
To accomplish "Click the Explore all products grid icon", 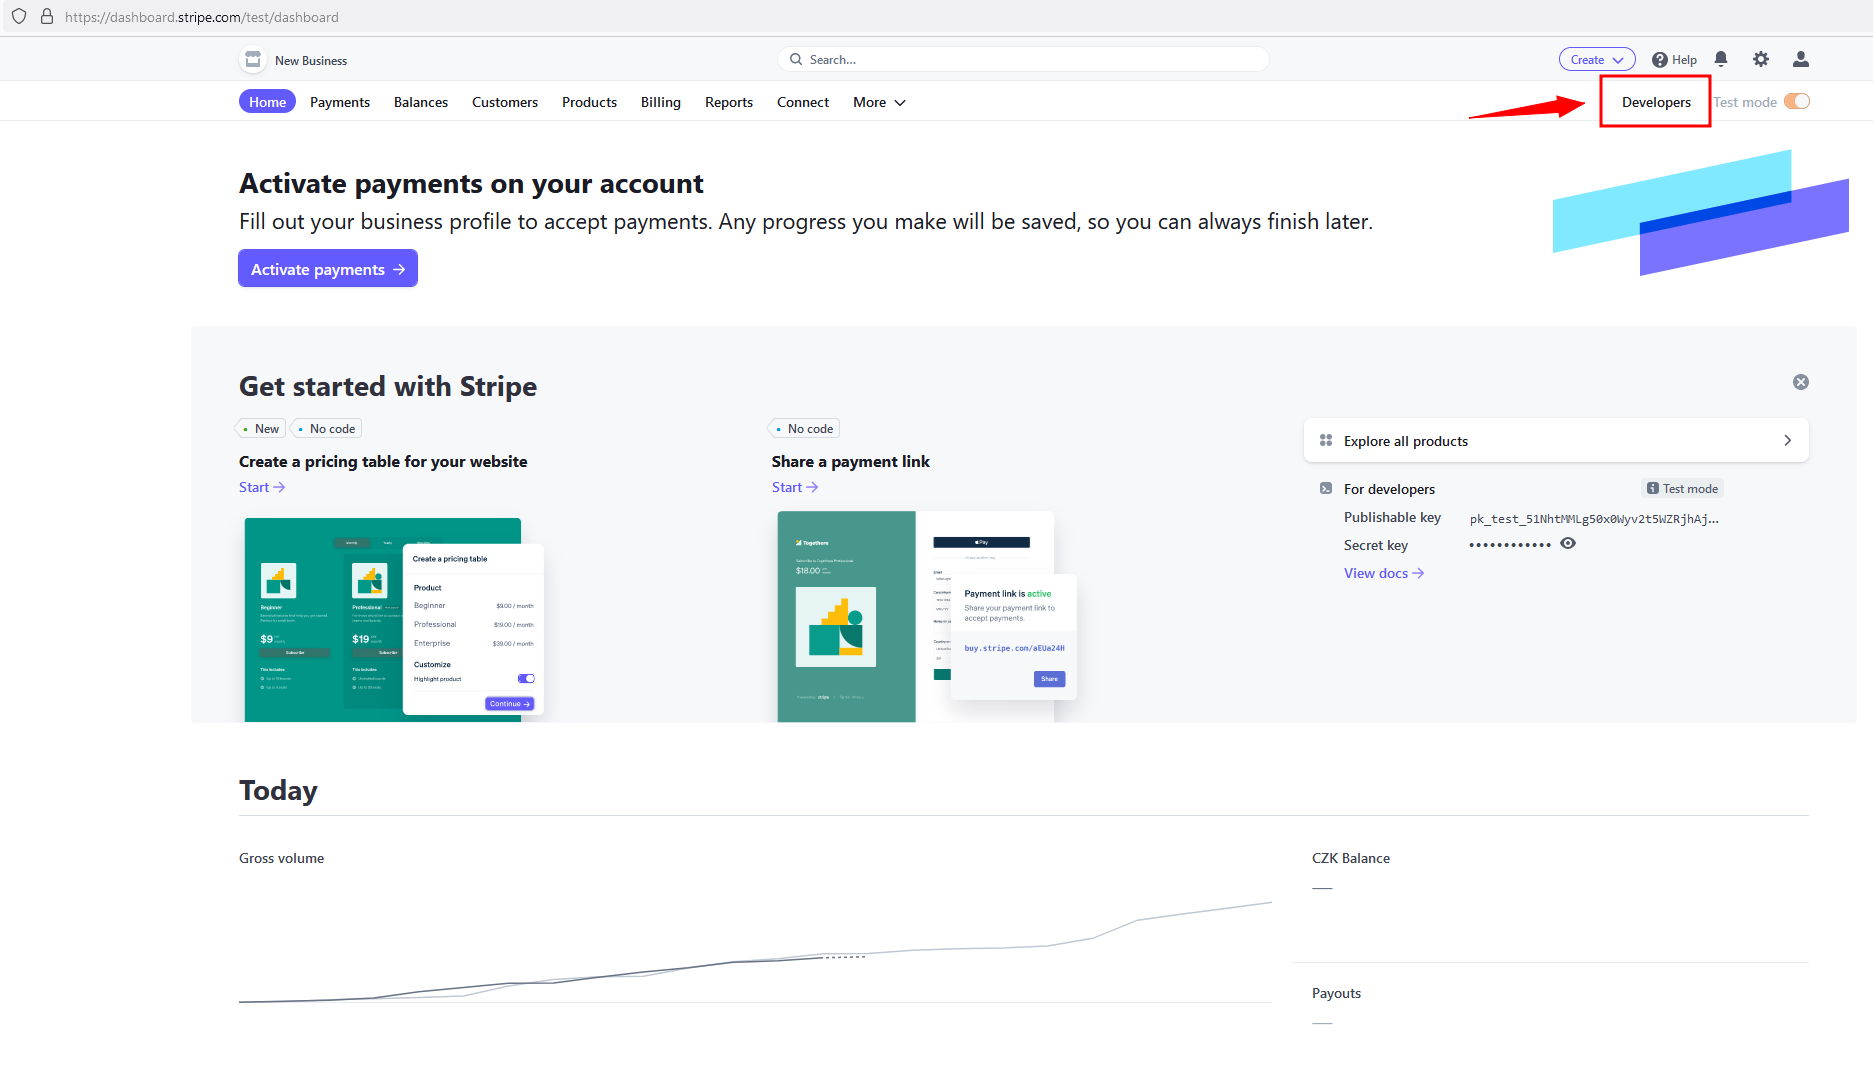I will pos(1326,440).
